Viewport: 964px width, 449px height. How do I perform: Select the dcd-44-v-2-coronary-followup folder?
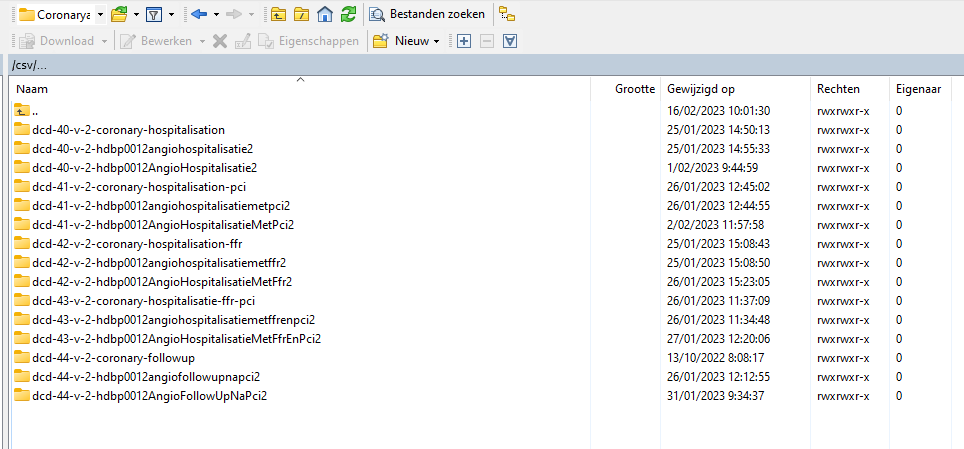tap(113, 357)
